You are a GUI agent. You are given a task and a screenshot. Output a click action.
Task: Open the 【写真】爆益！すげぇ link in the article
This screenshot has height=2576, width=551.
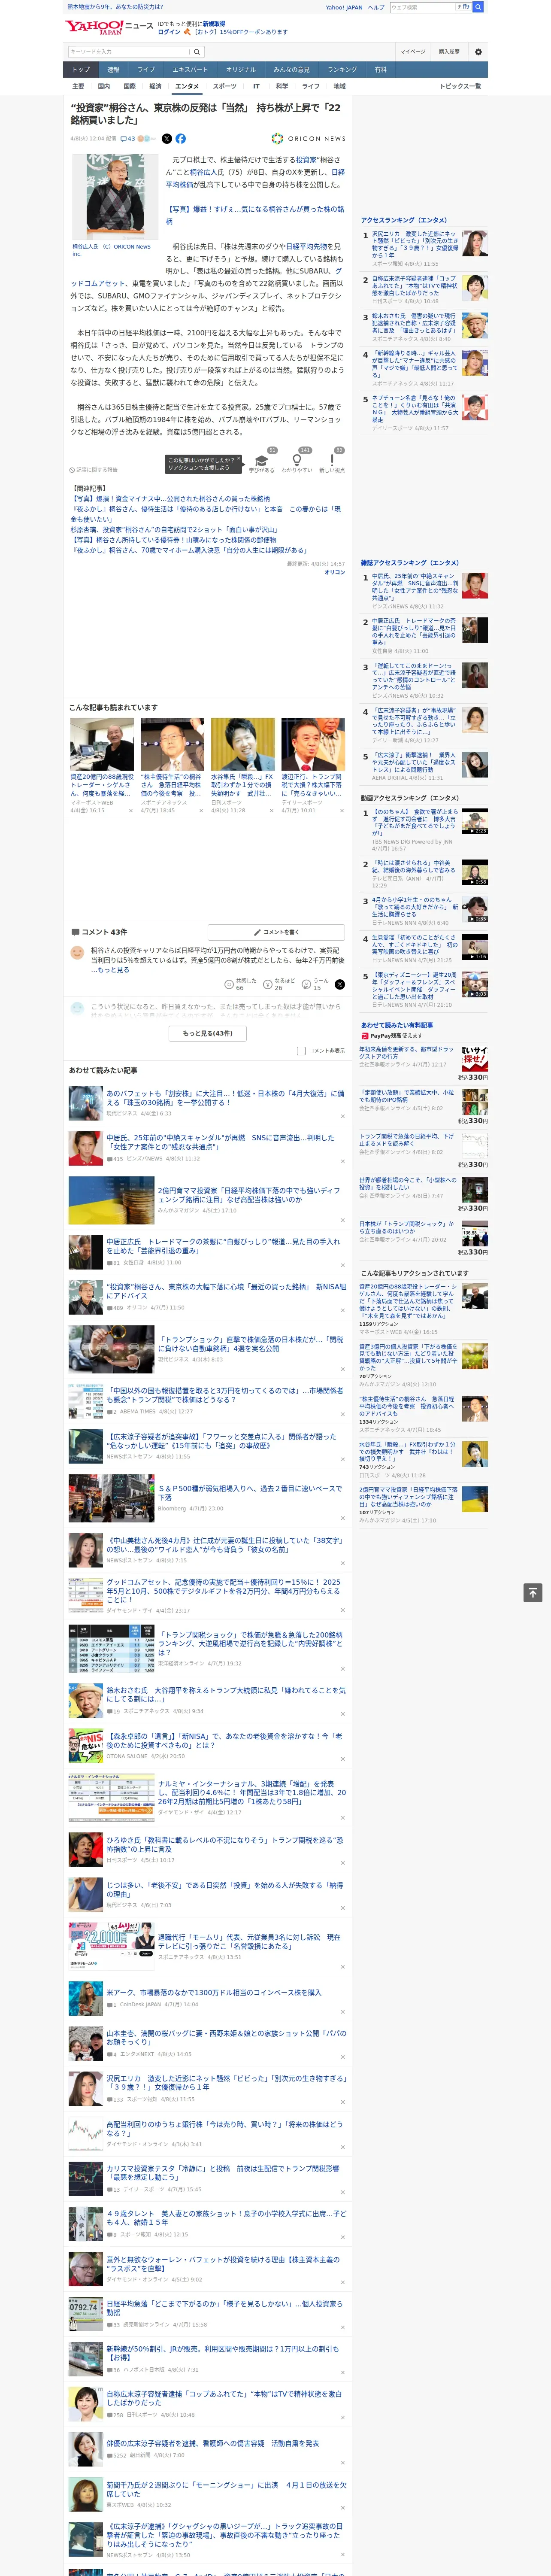pyautogui.click(x=255, y=215)
